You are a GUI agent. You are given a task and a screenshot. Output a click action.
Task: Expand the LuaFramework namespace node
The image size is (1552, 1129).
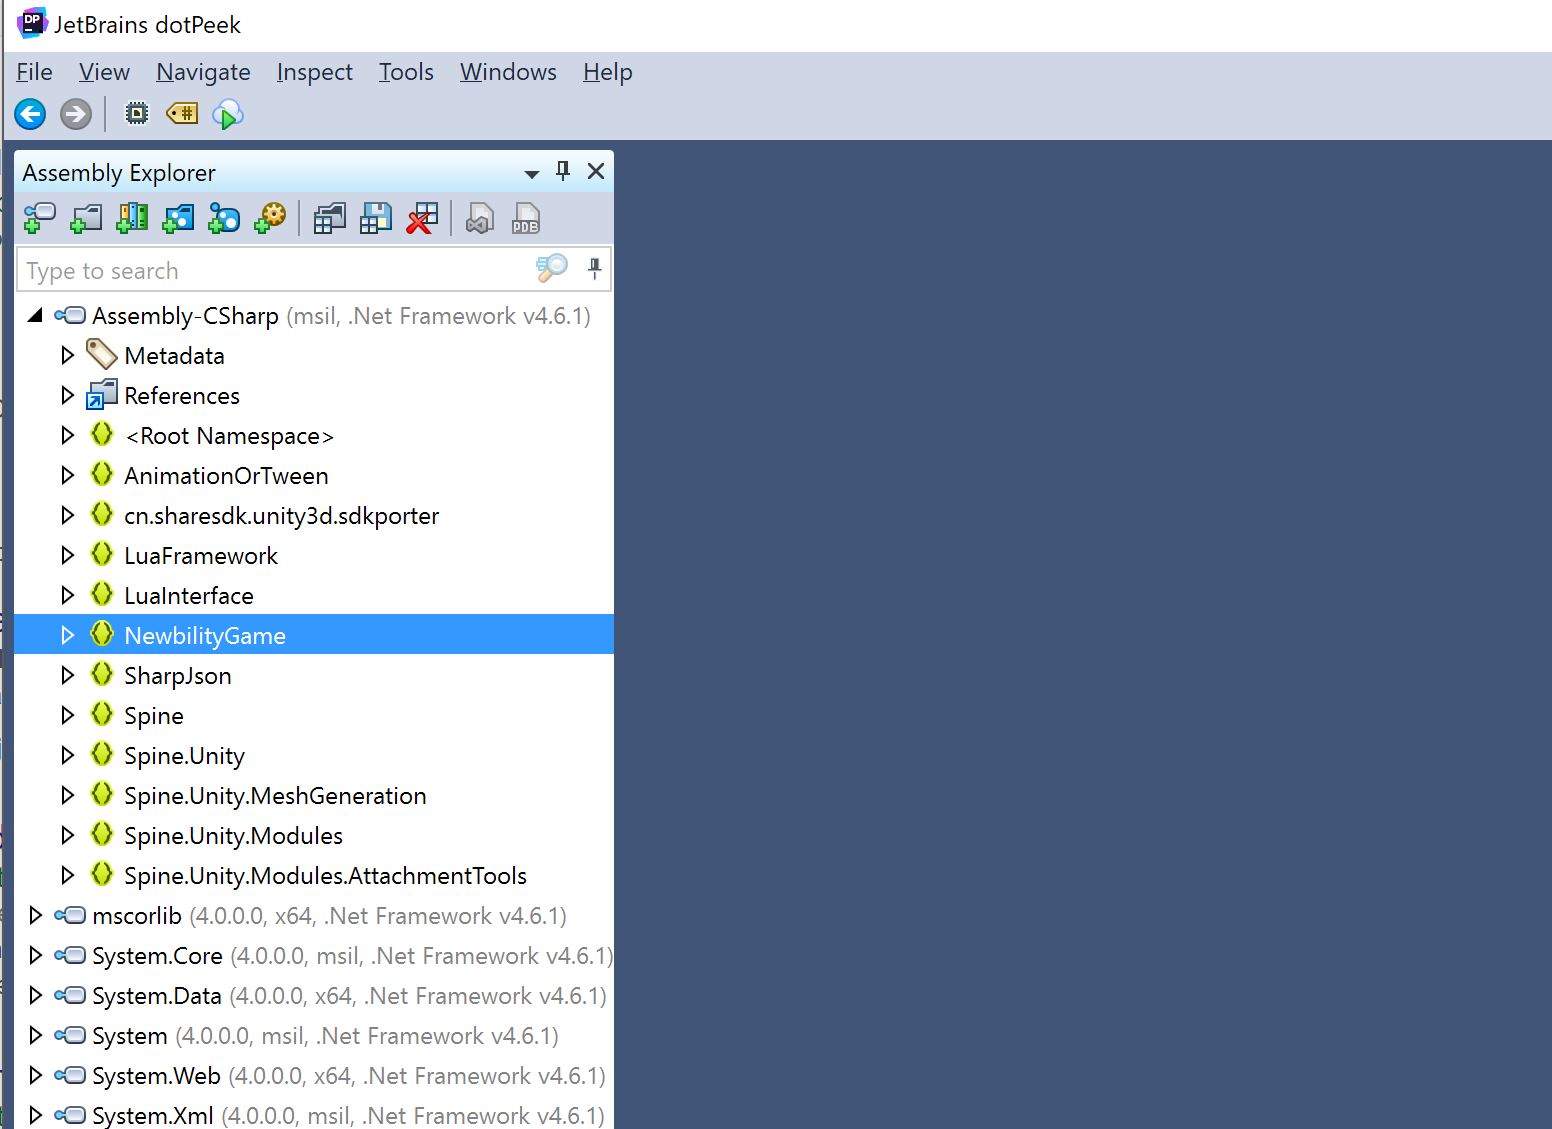coord(67,556)
